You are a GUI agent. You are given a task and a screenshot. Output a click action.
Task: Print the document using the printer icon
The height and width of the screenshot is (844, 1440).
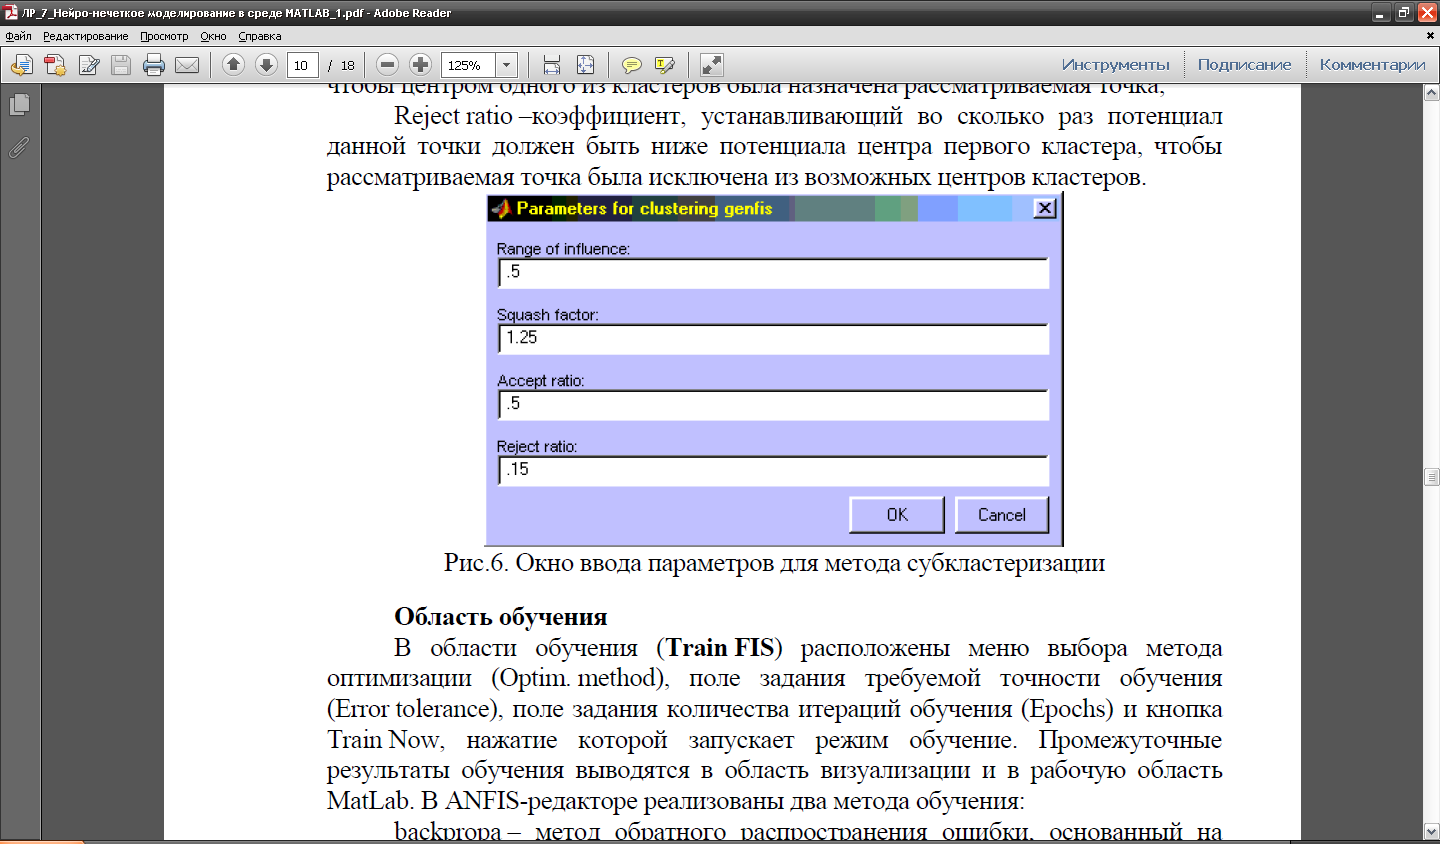154,65
